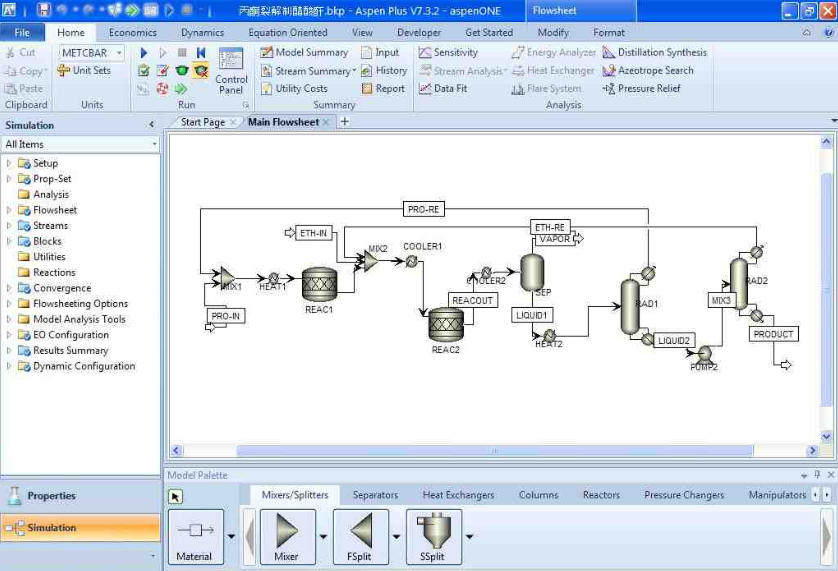Open the Report
Image resolution: width=838 pixels, height=571 pixels.
pyautogui.click(x=383, y=89)
